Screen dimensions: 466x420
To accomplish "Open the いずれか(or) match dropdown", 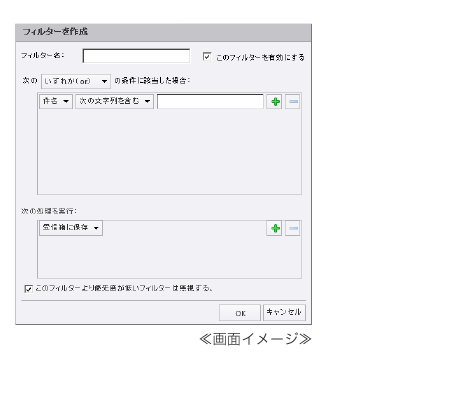I will 76,81.
